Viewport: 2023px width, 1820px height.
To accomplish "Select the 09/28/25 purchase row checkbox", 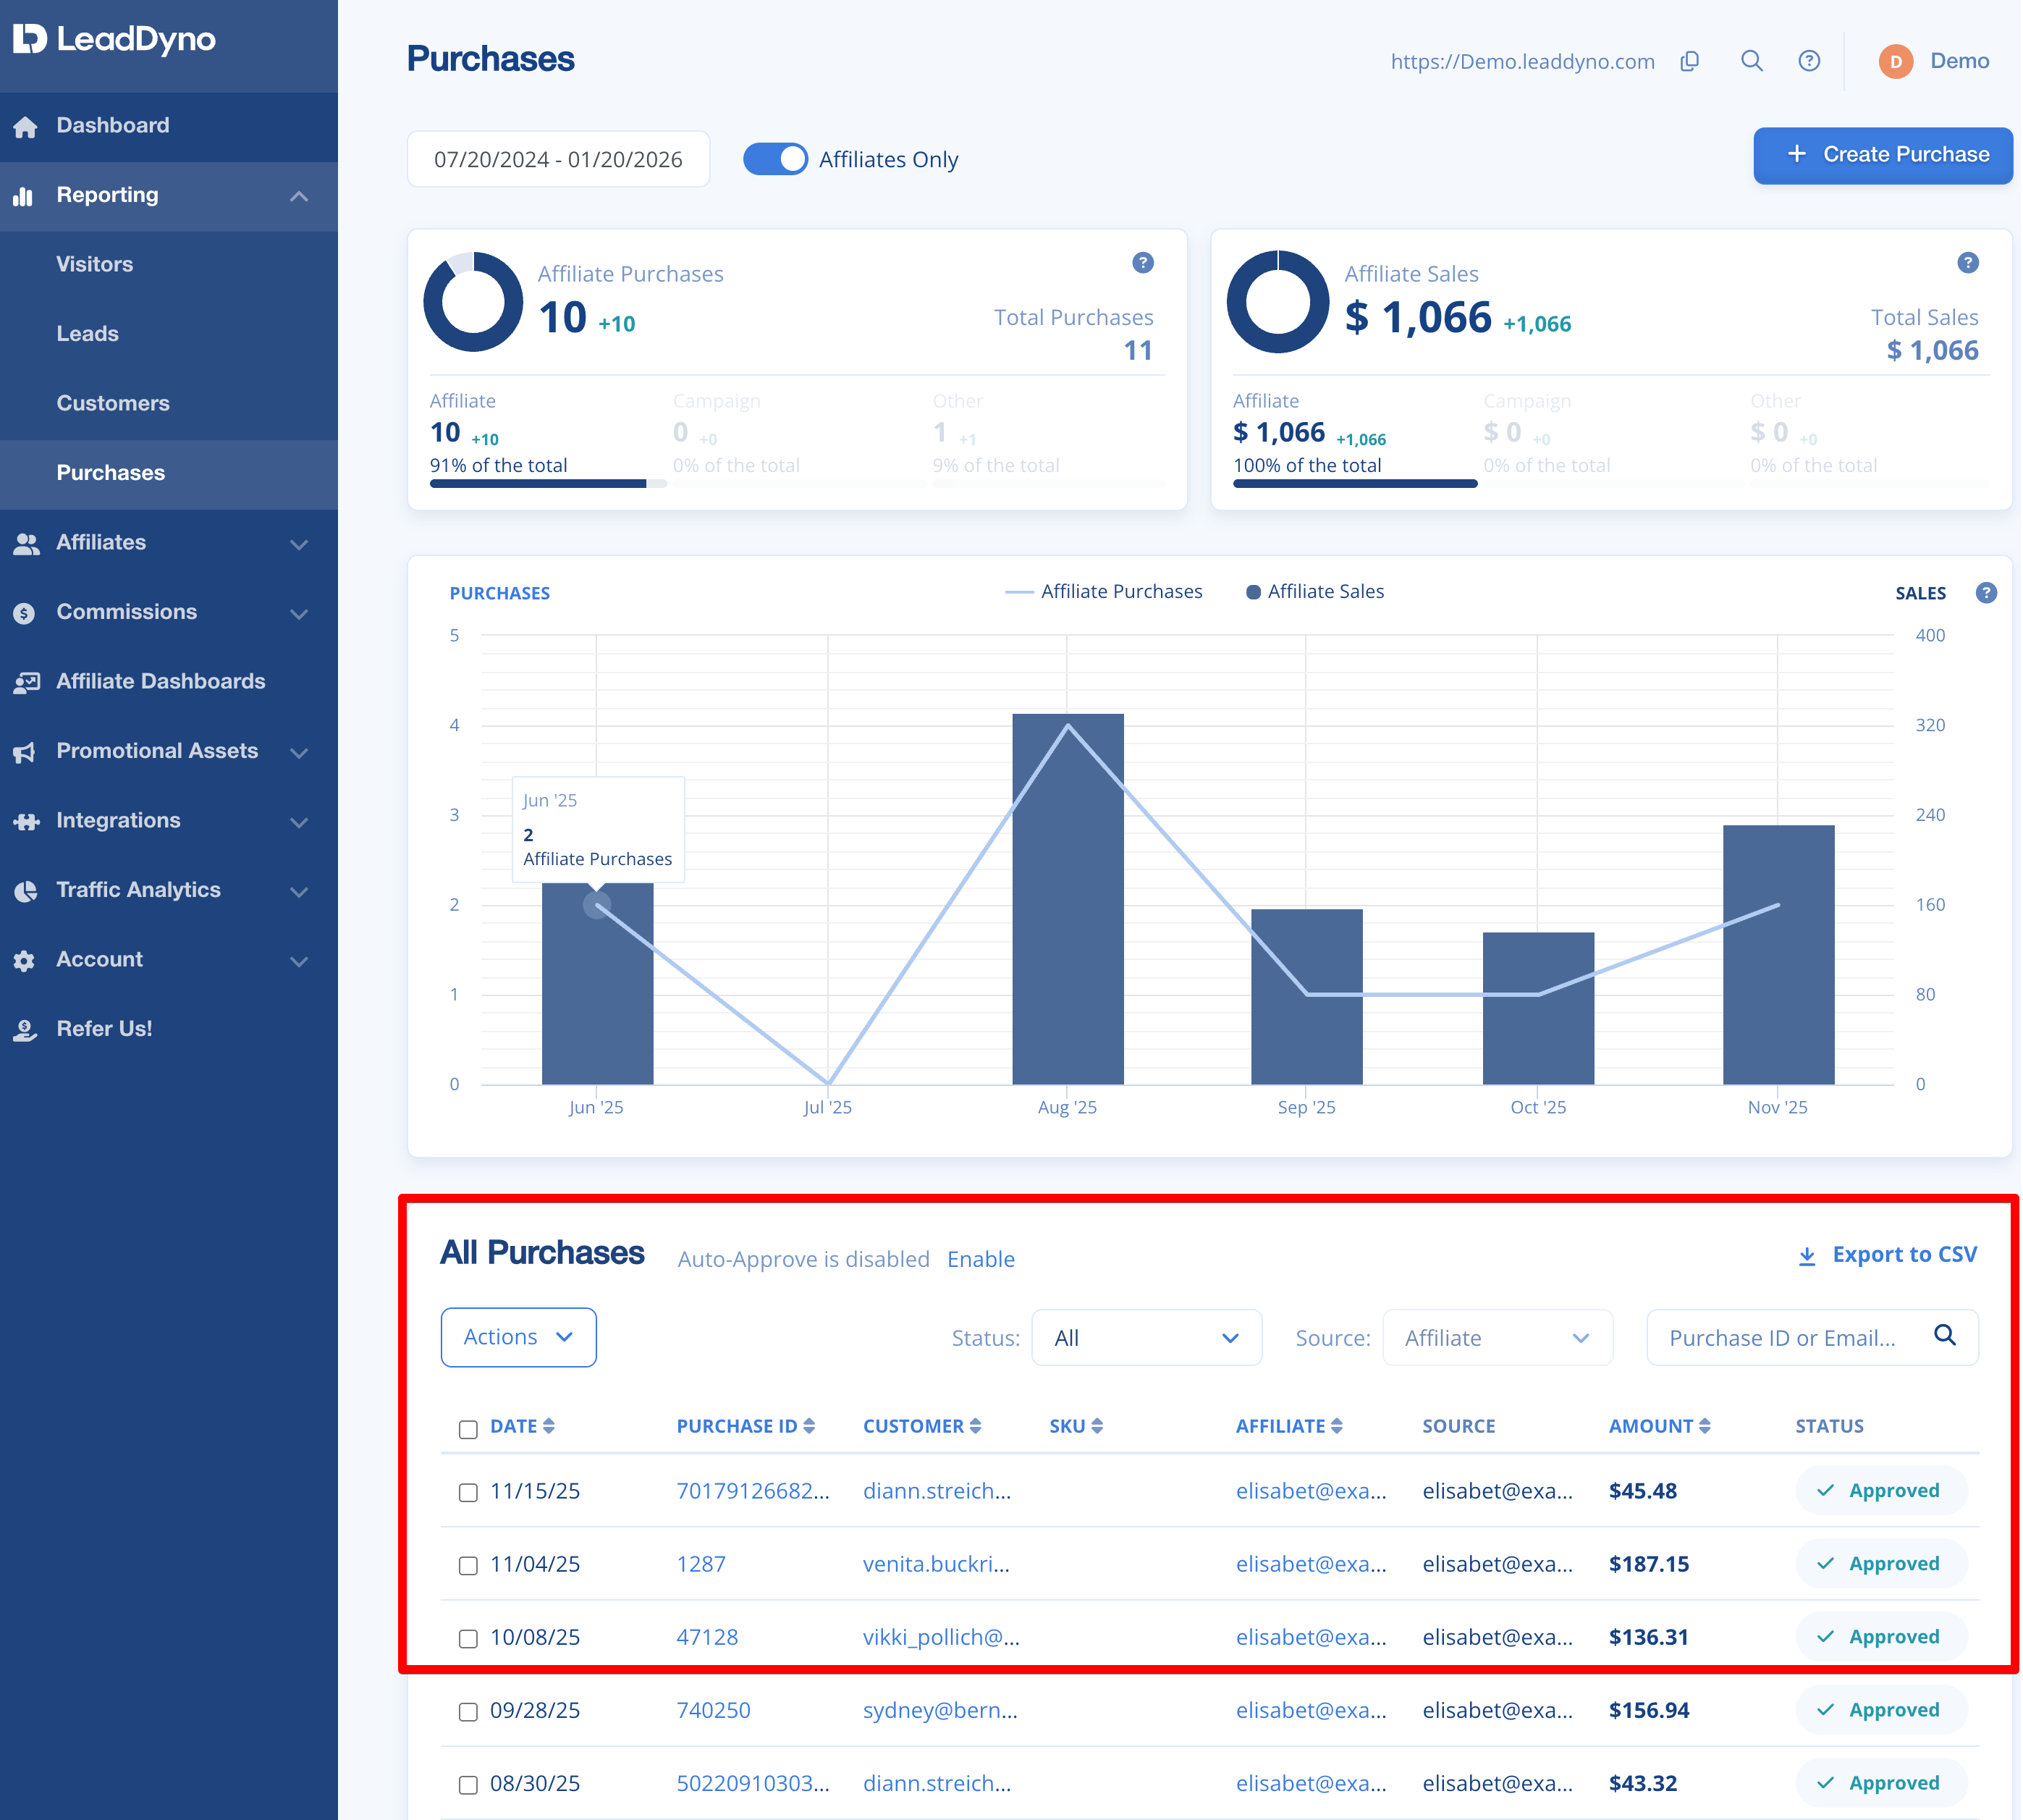I will click(468, 1711).
